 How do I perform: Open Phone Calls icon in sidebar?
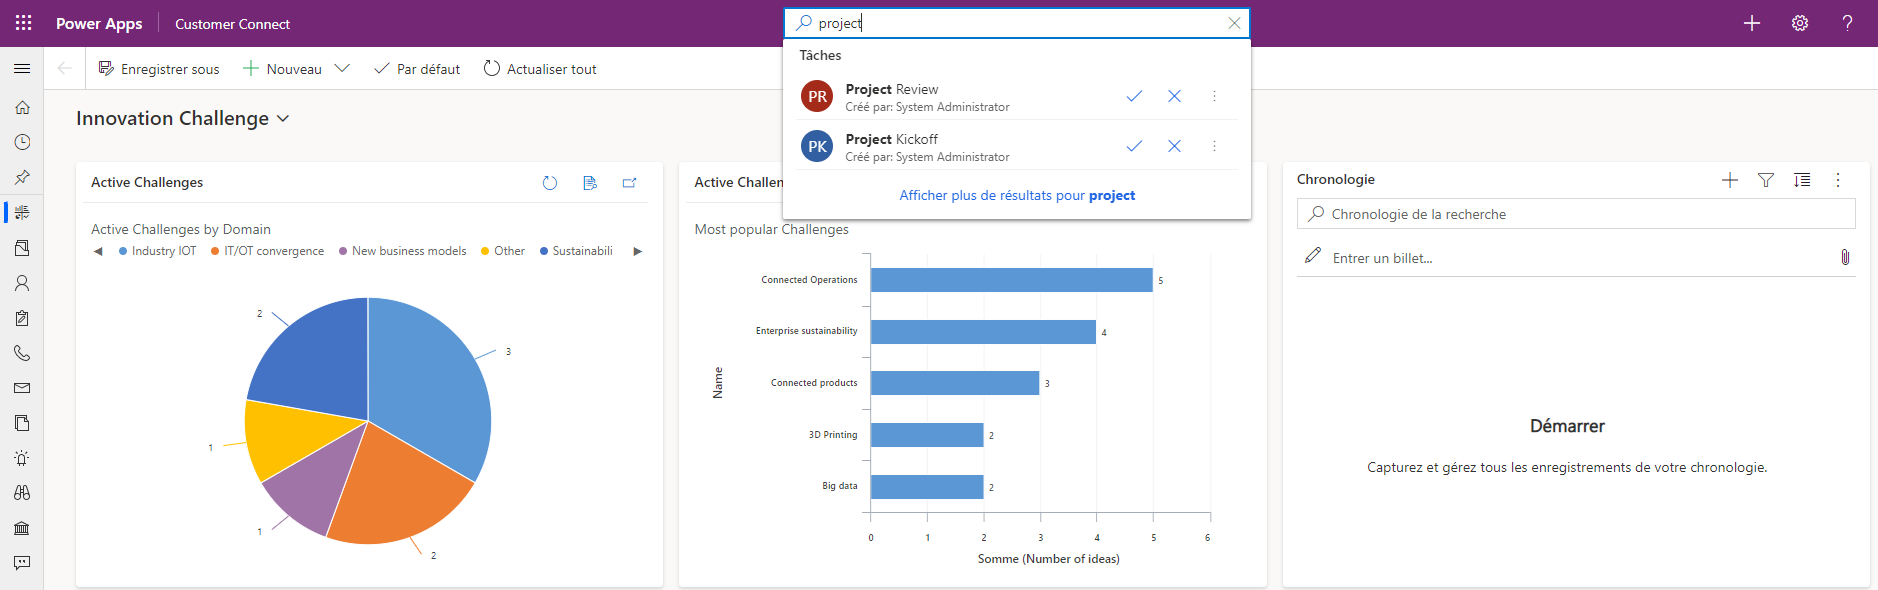click(22, 353)
